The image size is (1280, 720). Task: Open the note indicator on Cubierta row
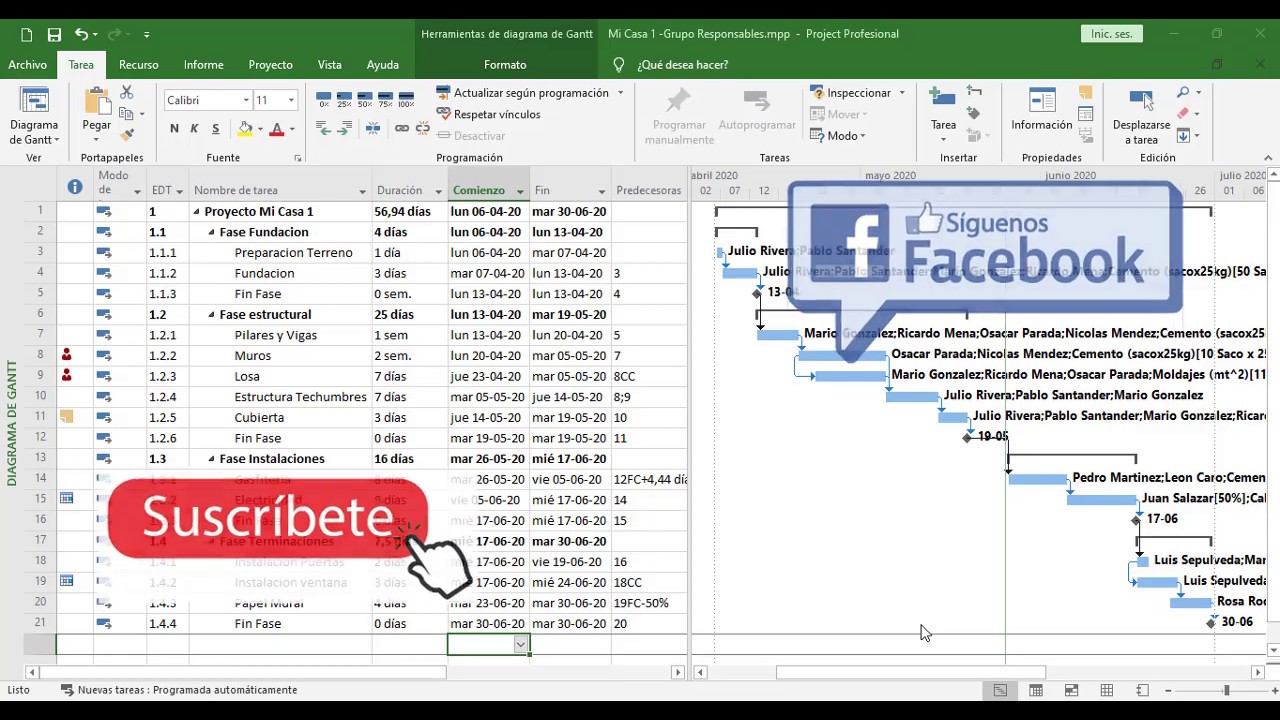(x=67, y=417)
